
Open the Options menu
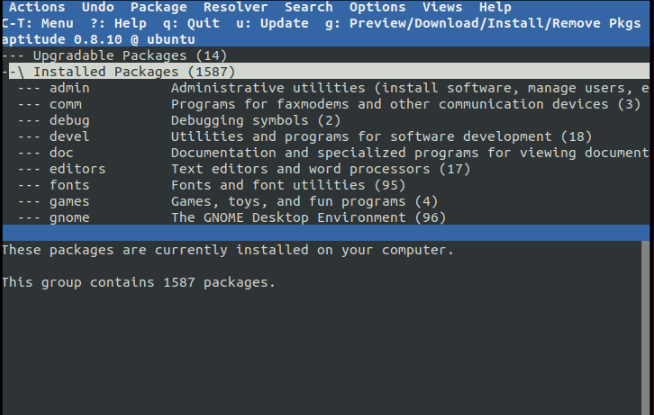[x=378, y=7]
